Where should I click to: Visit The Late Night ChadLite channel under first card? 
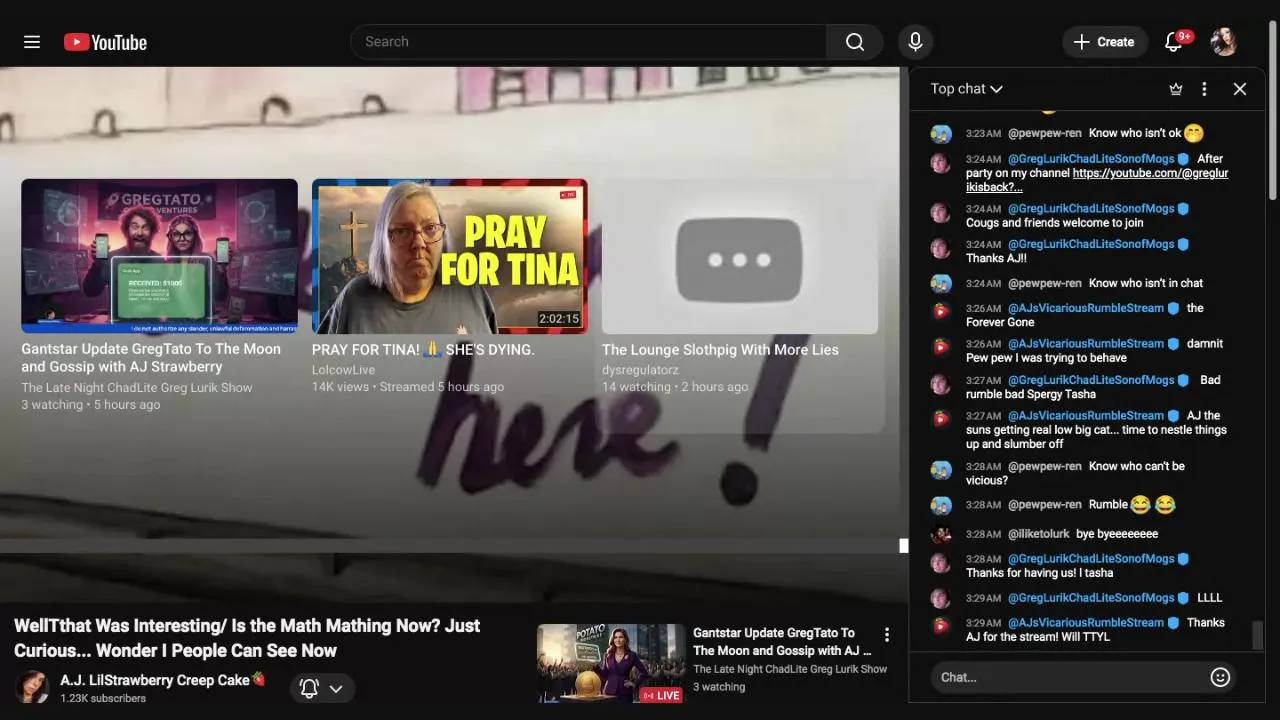point(137,388)
